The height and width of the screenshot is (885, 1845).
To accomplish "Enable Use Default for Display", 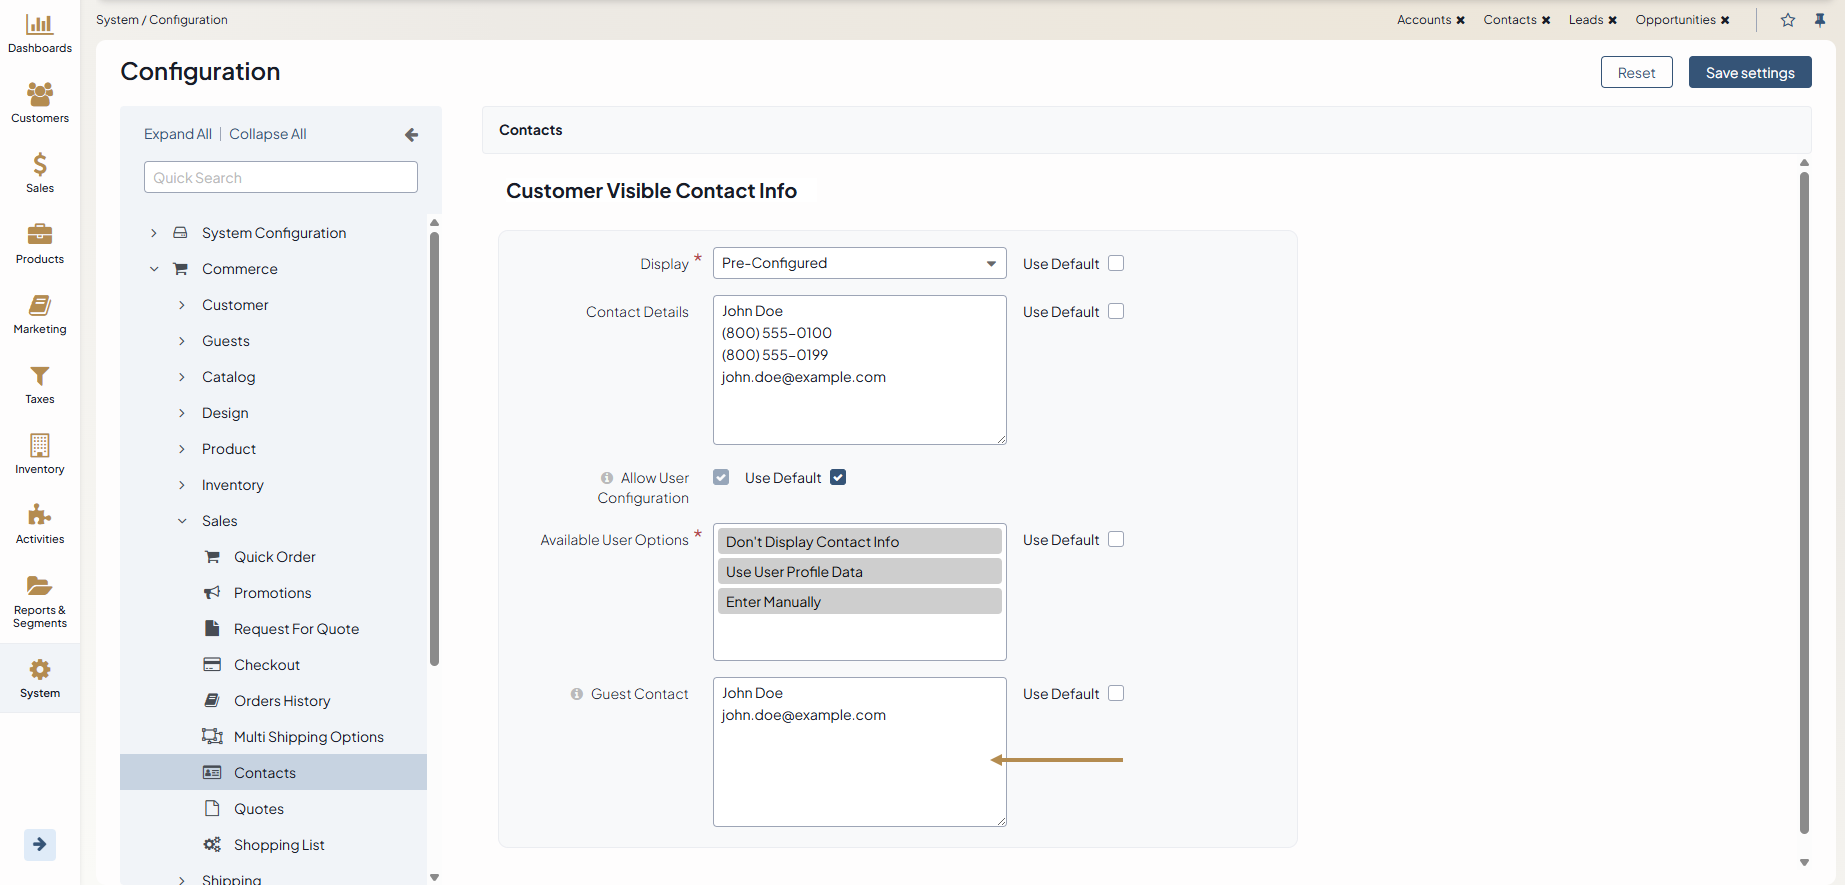I will click(x=1116, y=263).
